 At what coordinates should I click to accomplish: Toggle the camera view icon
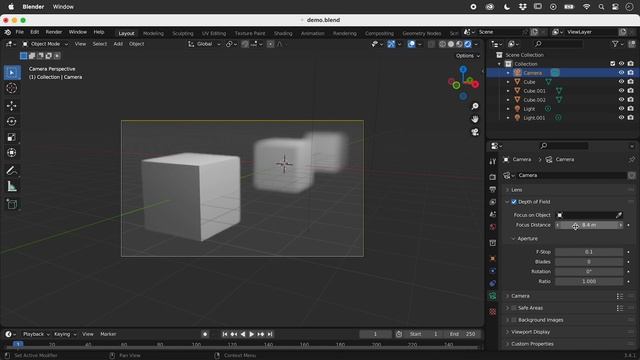coord(475,132)
